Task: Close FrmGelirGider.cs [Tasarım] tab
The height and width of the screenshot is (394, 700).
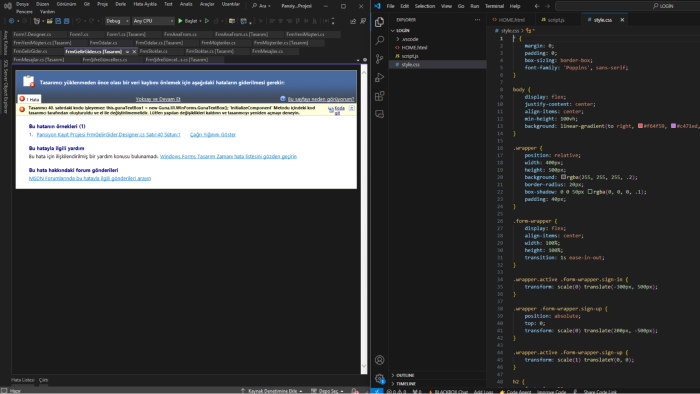Action: click(x=134, y=52)
